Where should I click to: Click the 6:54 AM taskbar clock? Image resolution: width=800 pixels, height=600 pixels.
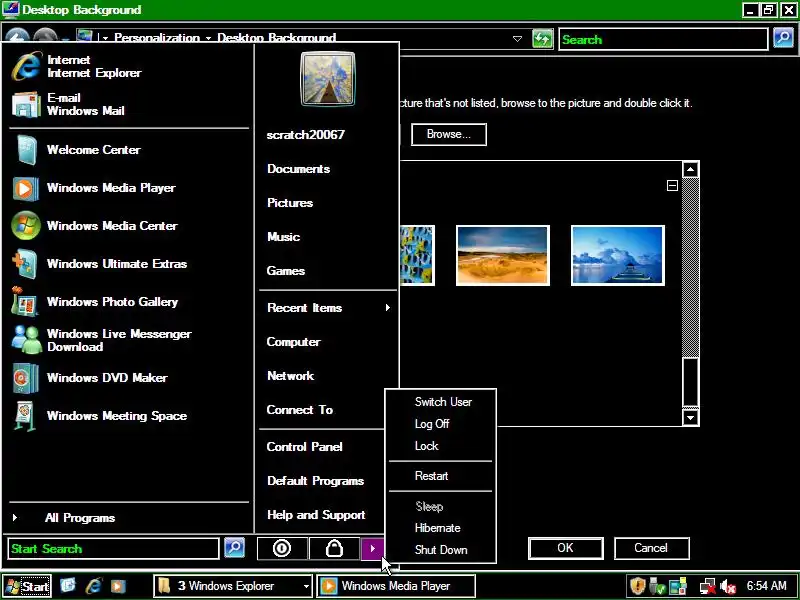[x=766, y=586]
